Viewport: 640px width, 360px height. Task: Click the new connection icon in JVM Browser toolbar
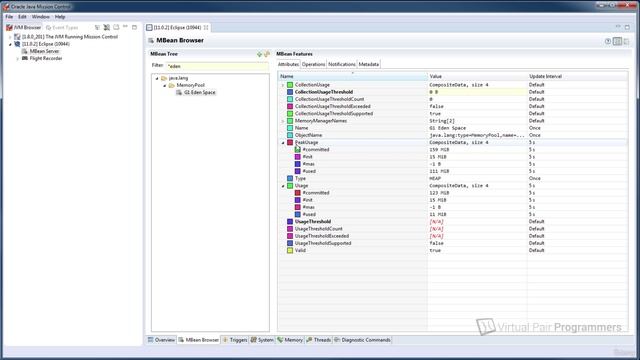107,27
